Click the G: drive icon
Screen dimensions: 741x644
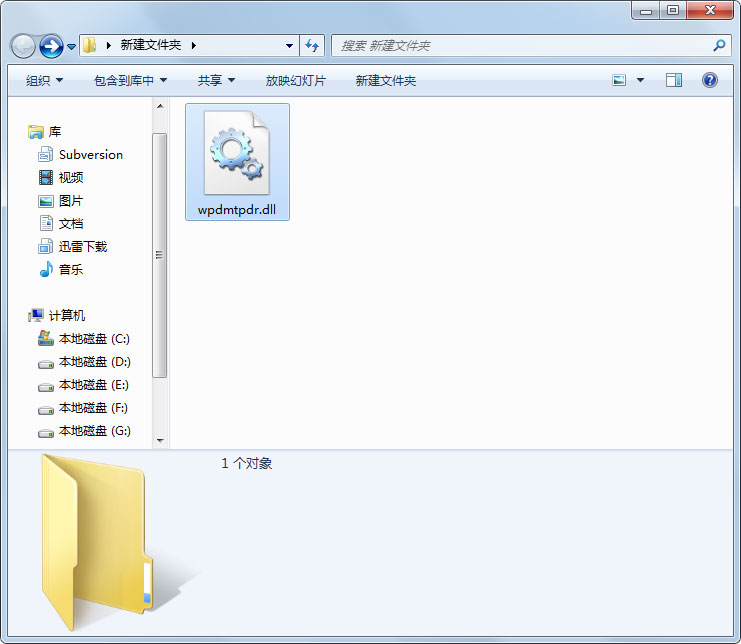(45, 433)
